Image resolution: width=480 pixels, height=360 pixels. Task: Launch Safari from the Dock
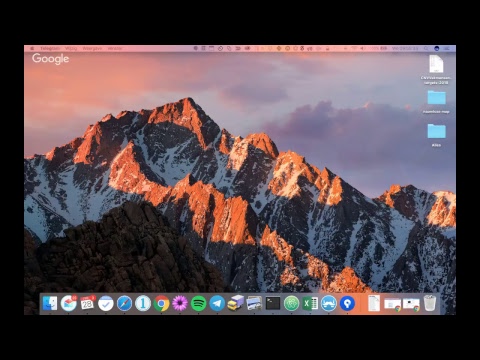tap(124, 304)
